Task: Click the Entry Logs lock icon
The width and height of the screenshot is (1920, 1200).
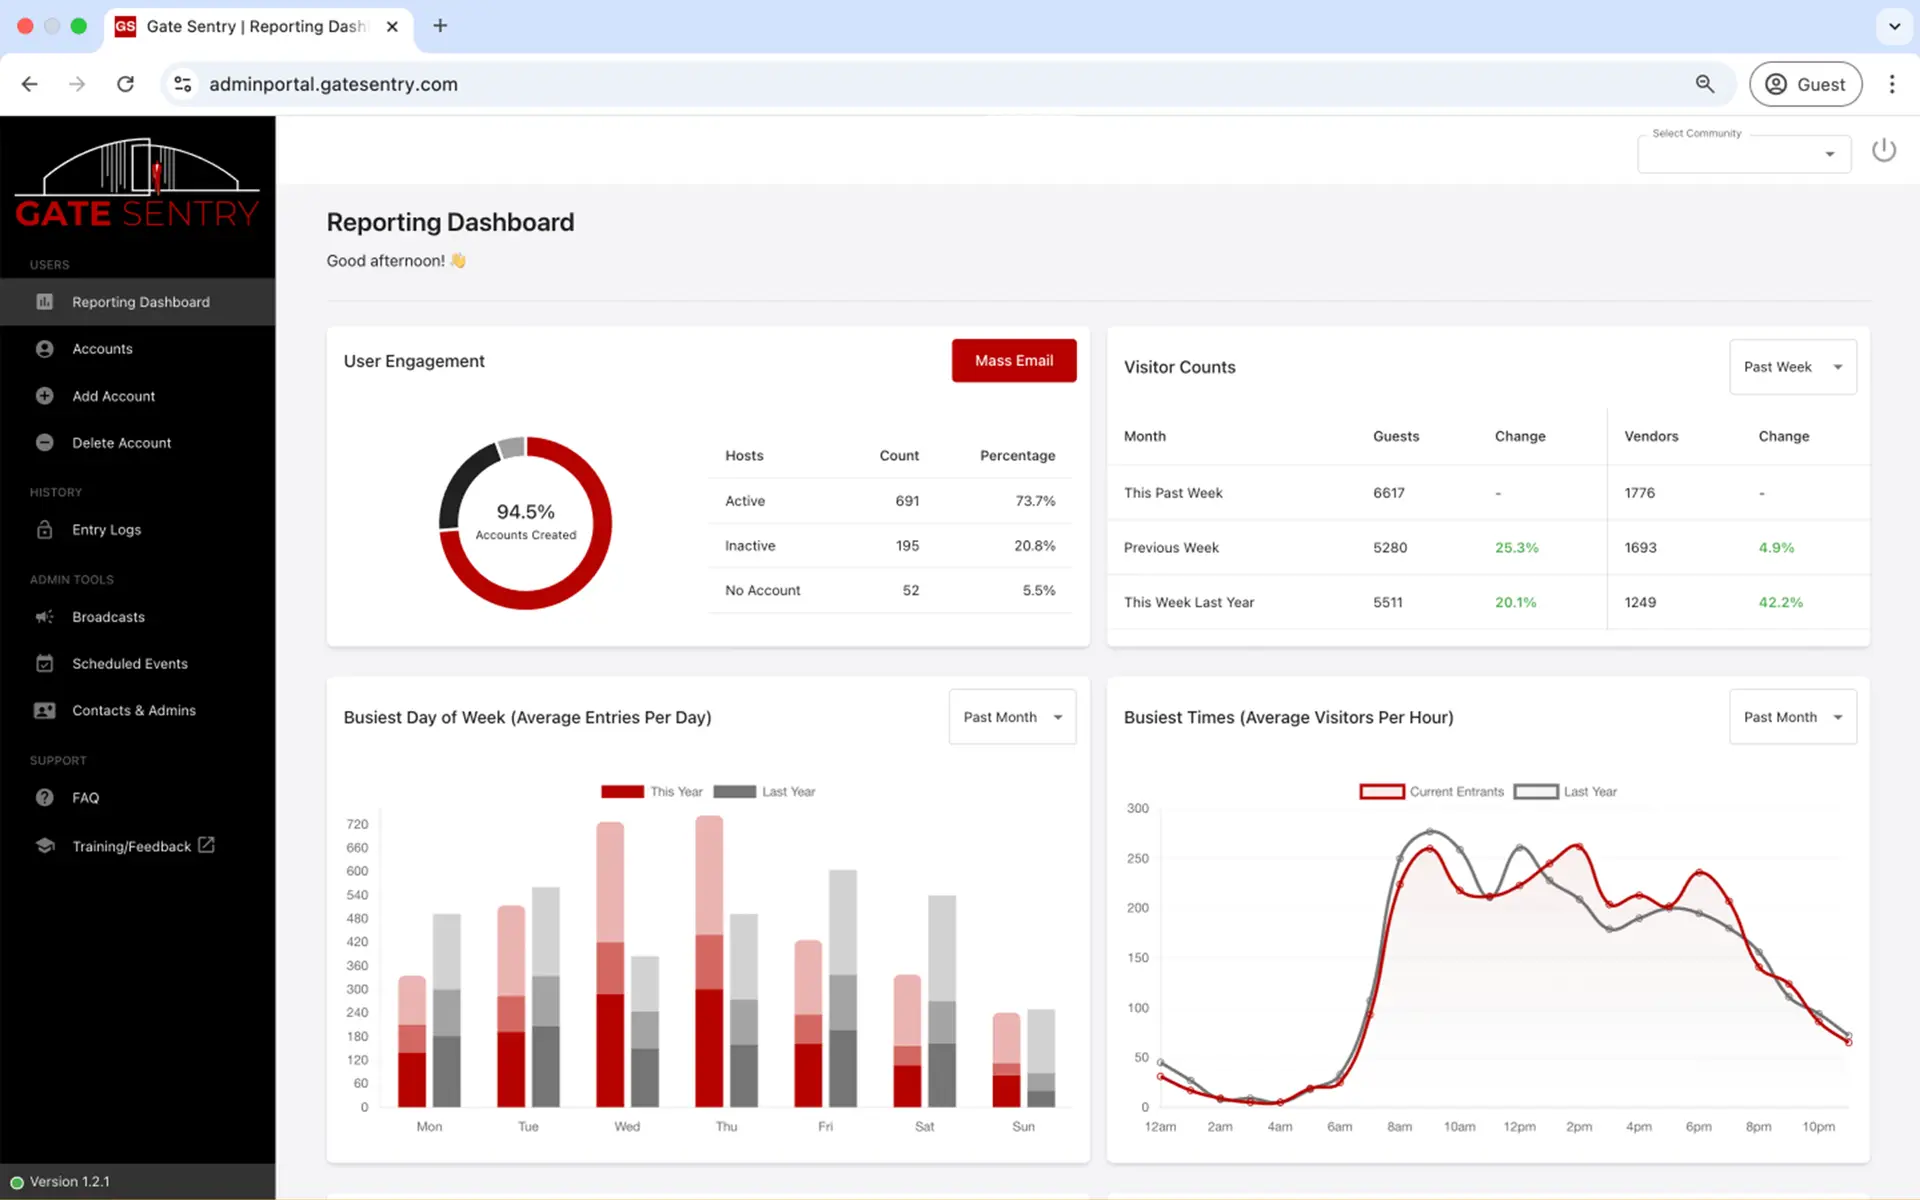Action: tap(45, 530)
